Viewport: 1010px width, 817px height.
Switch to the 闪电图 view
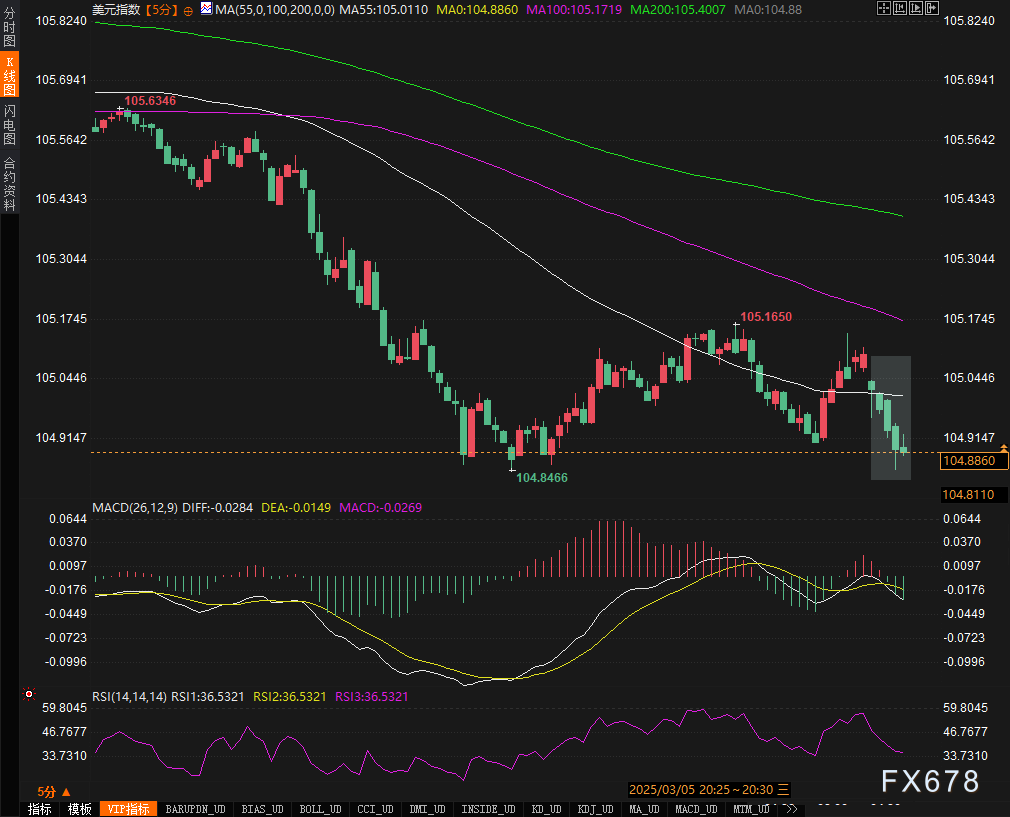pyautogui.click(x=9, y=126)
